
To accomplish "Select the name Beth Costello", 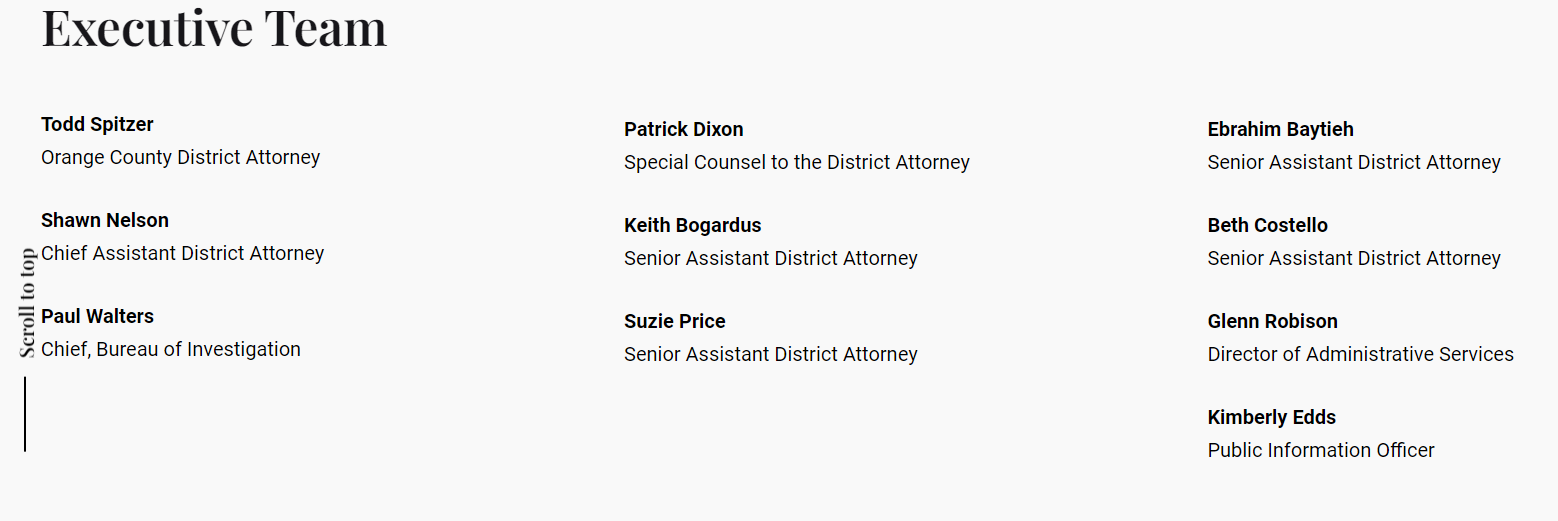I will point(1267,225).
